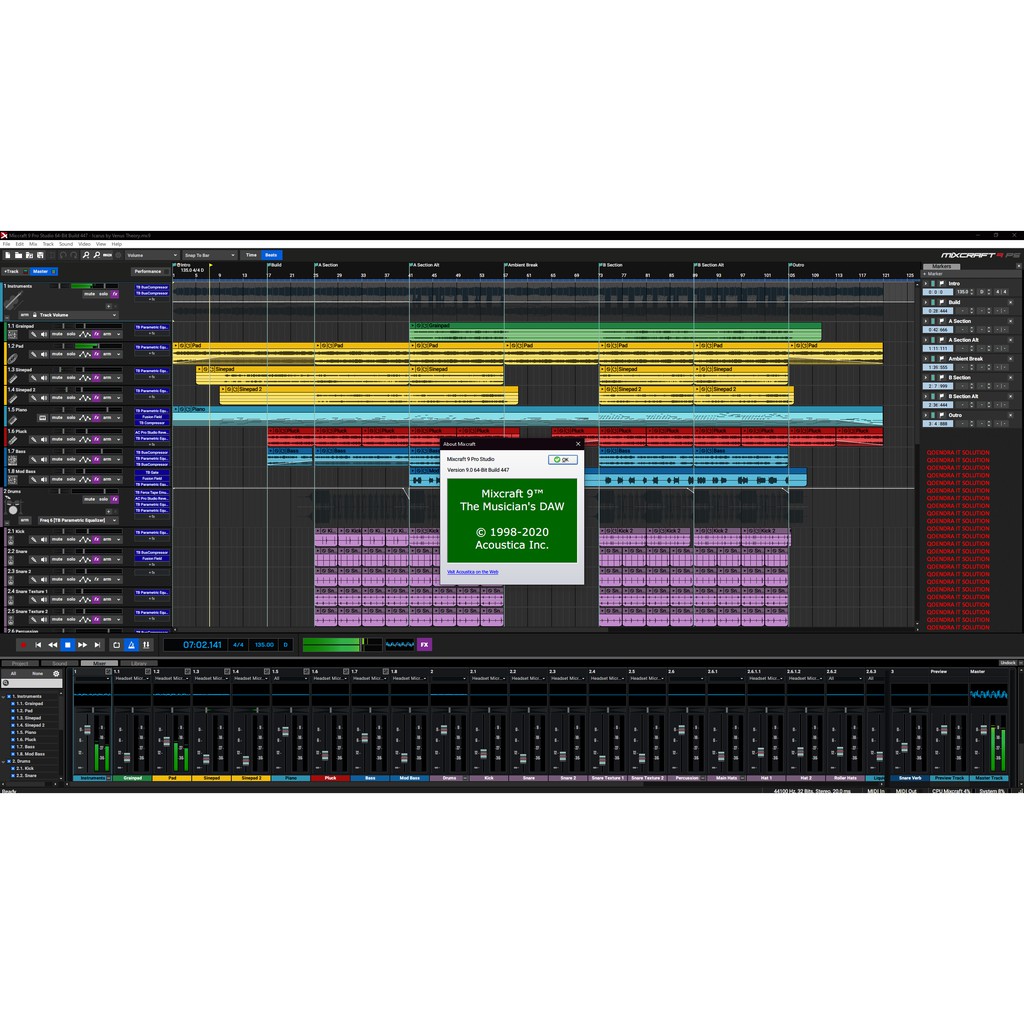
Task: Click Visit Acoustica on the Web link
Action: coord(472,571)
